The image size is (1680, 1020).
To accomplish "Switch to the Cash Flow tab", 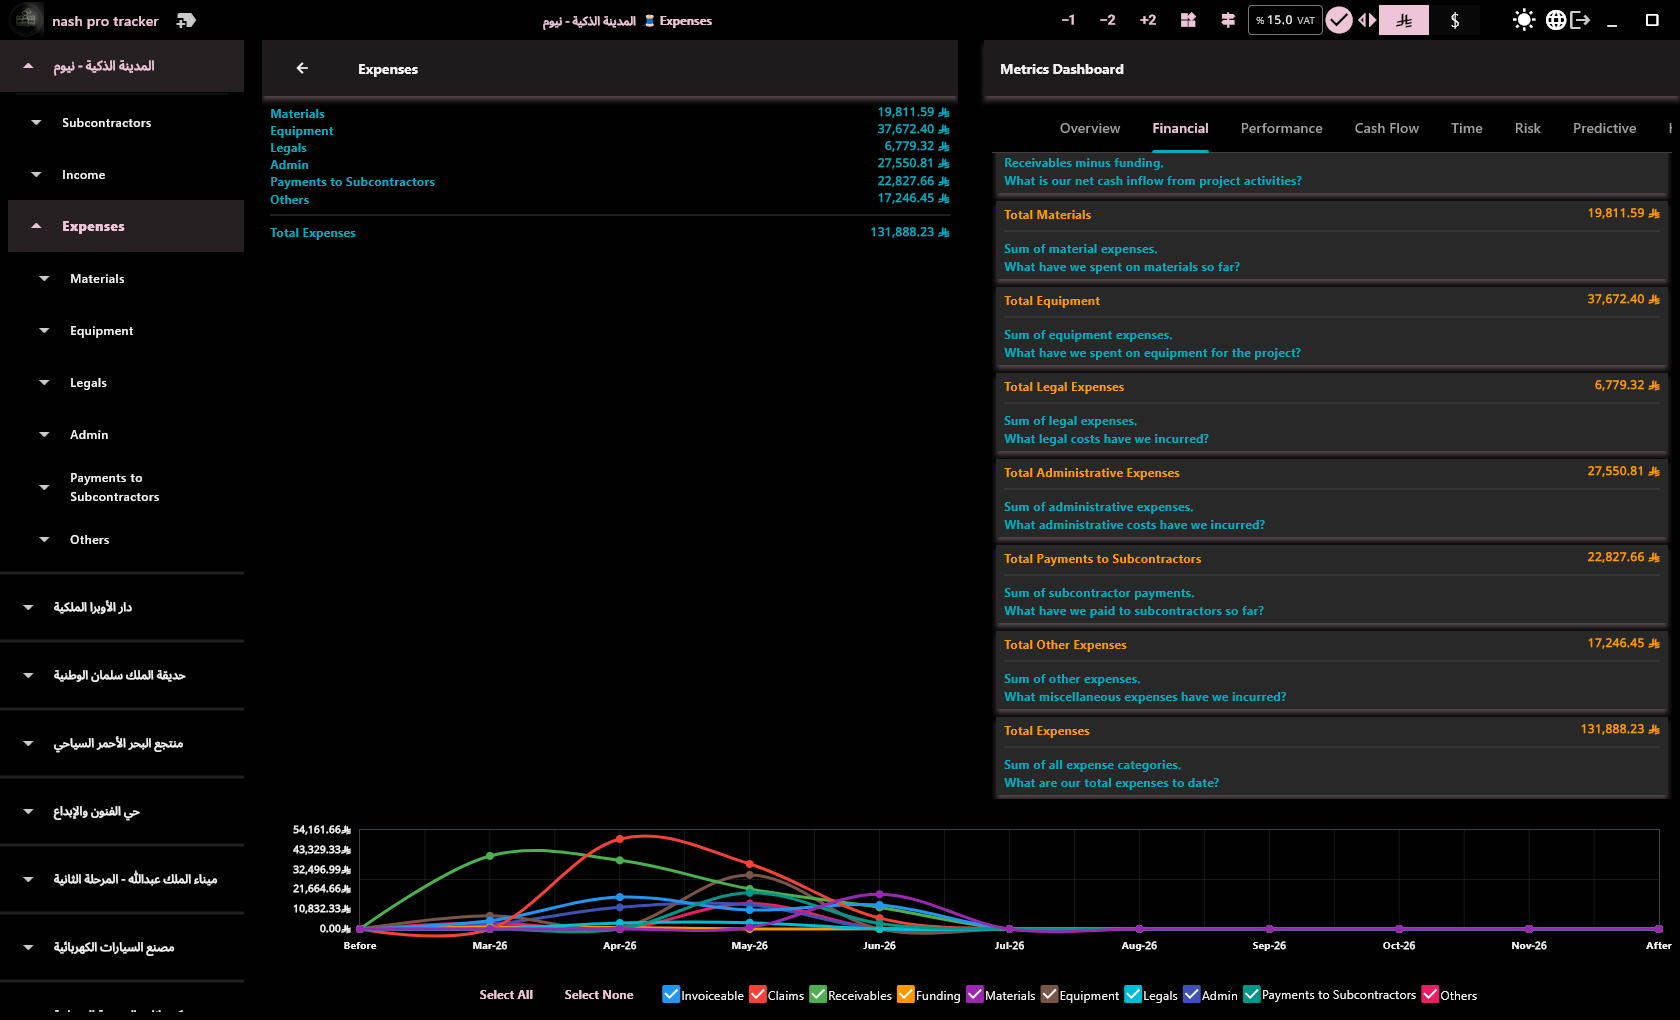I will point(1386,128).
